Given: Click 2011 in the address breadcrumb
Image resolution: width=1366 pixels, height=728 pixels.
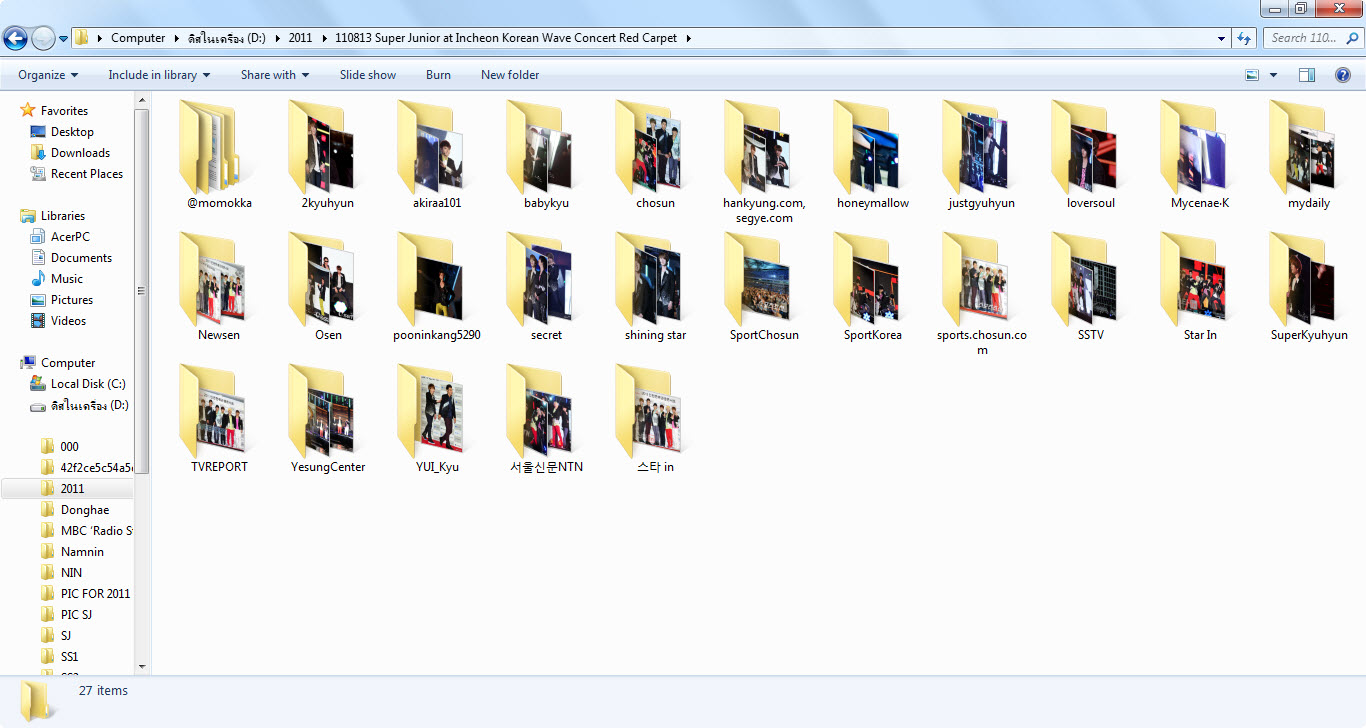Looking at the screenshot, I should 300,38.
